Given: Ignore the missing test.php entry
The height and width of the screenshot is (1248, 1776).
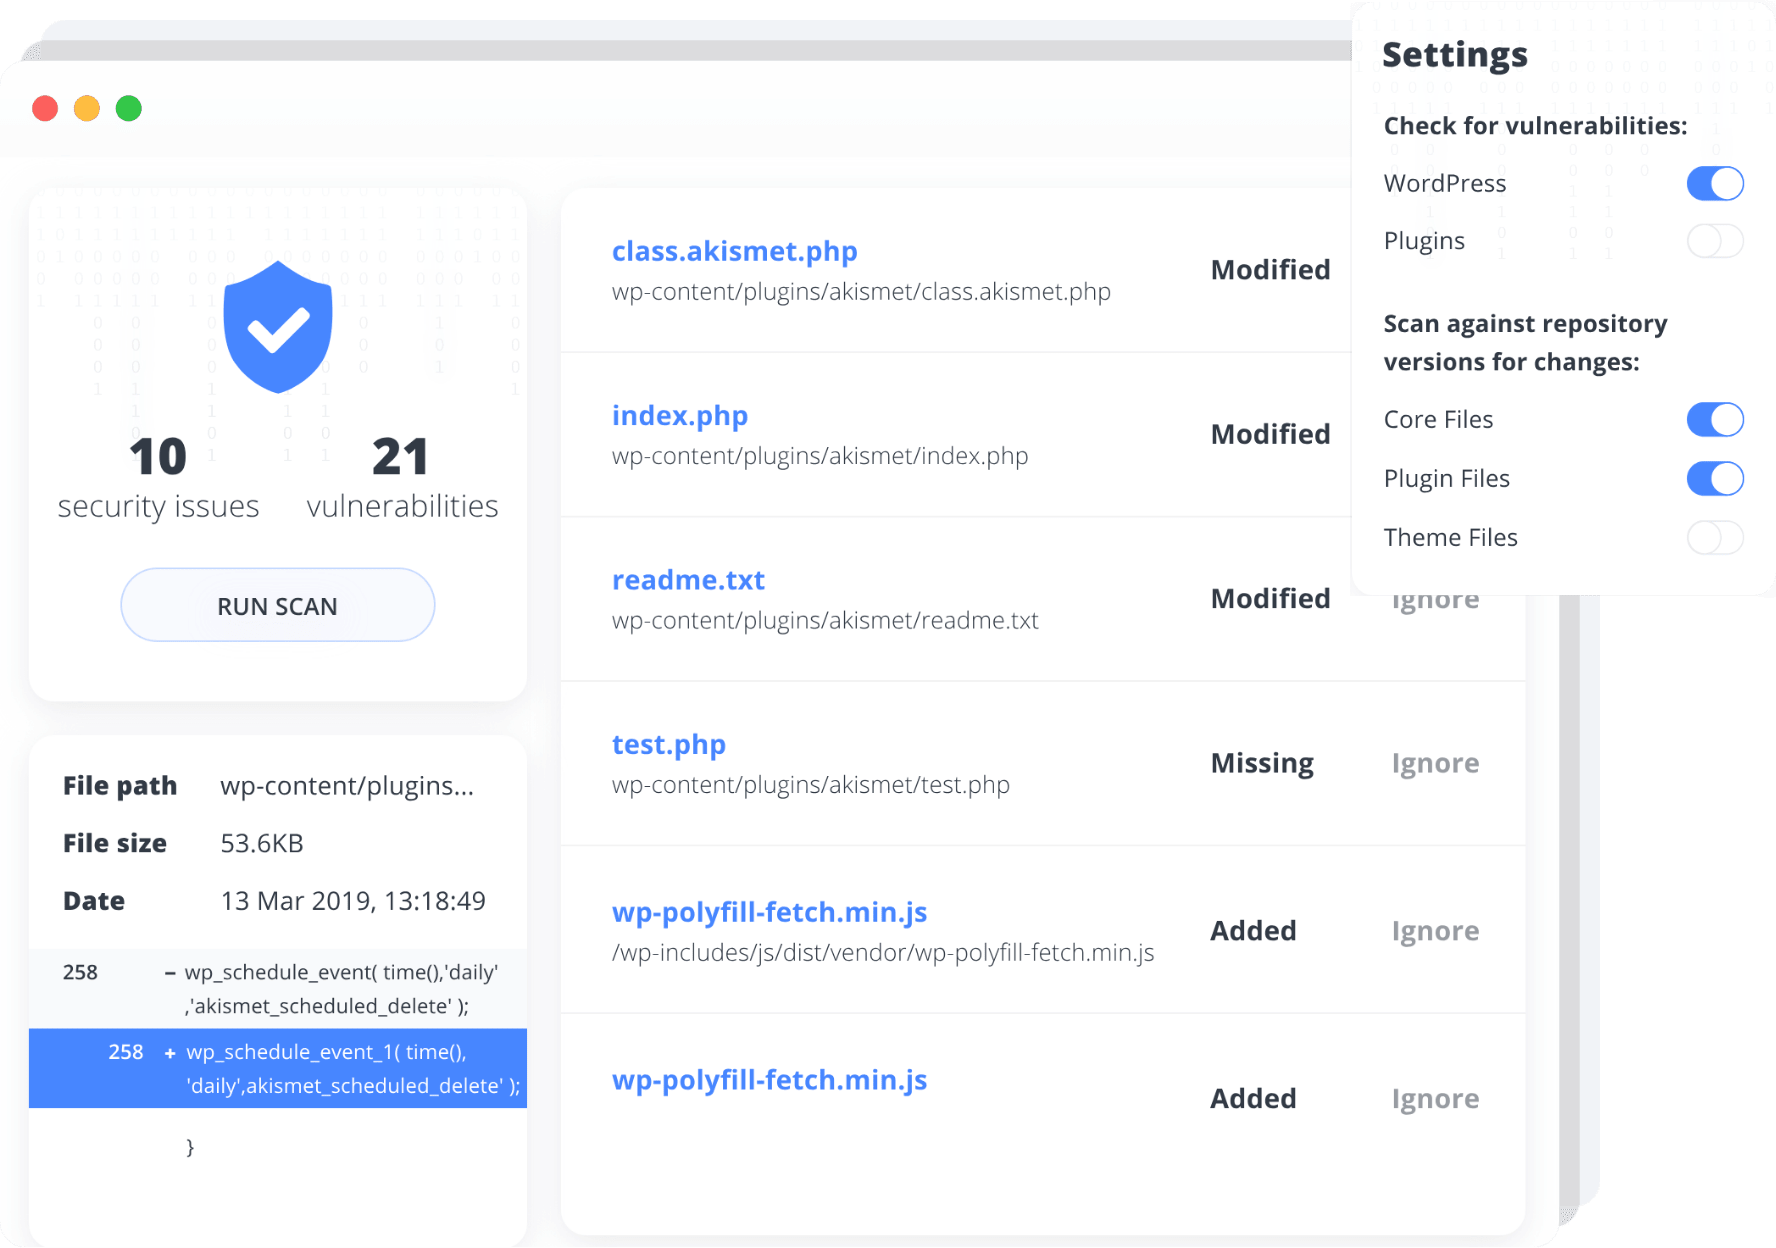Looking at the screenshot, I should (x=1435, y=764).
